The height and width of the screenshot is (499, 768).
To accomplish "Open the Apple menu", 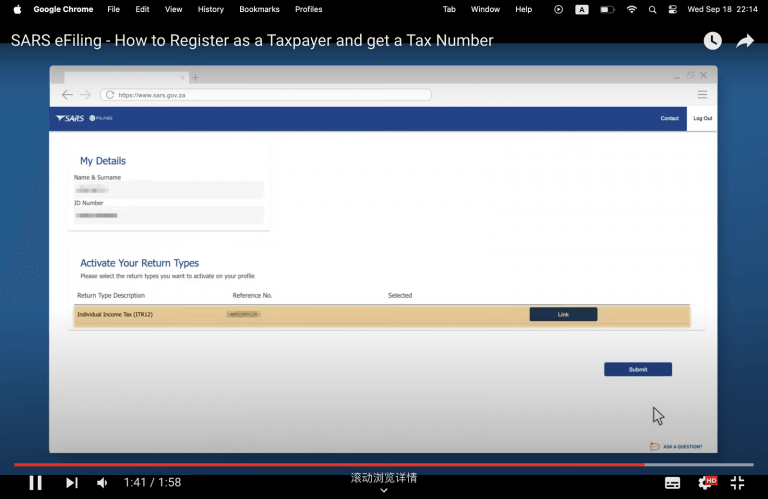I will coord(17,9).
